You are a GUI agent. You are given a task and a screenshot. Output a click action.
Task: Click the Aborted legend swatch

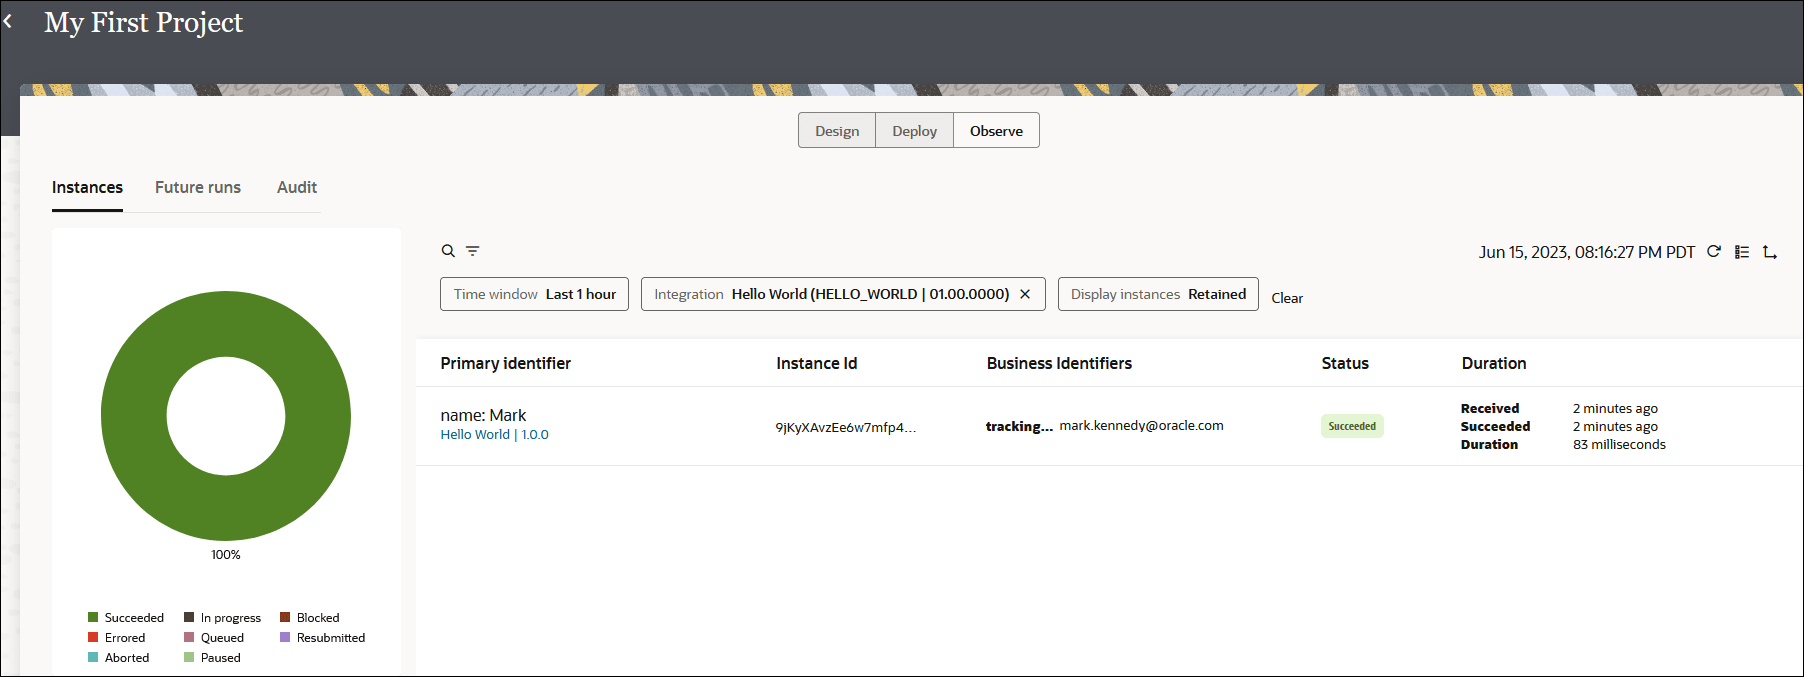click(93, 658)
